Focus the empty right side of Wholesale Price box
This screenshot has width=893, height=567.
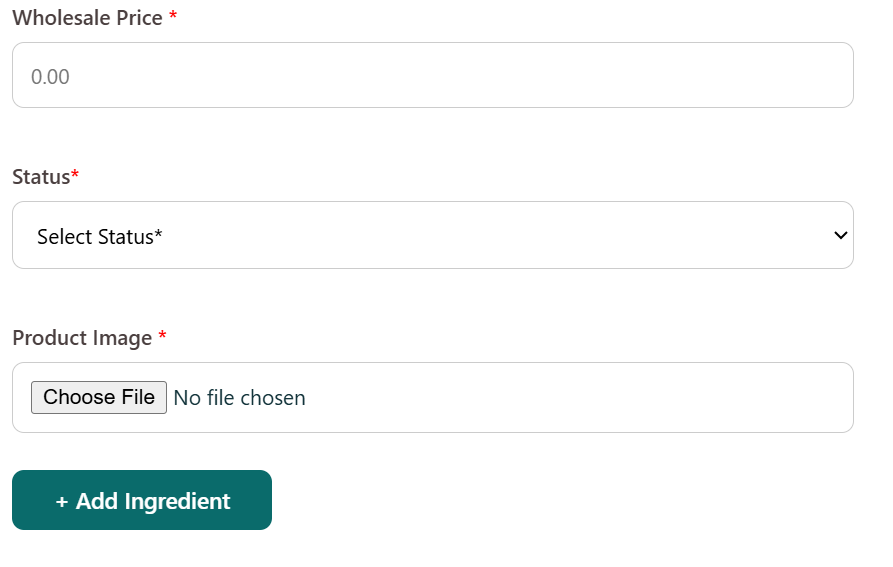pyautogui.click(x=650, y=76)
